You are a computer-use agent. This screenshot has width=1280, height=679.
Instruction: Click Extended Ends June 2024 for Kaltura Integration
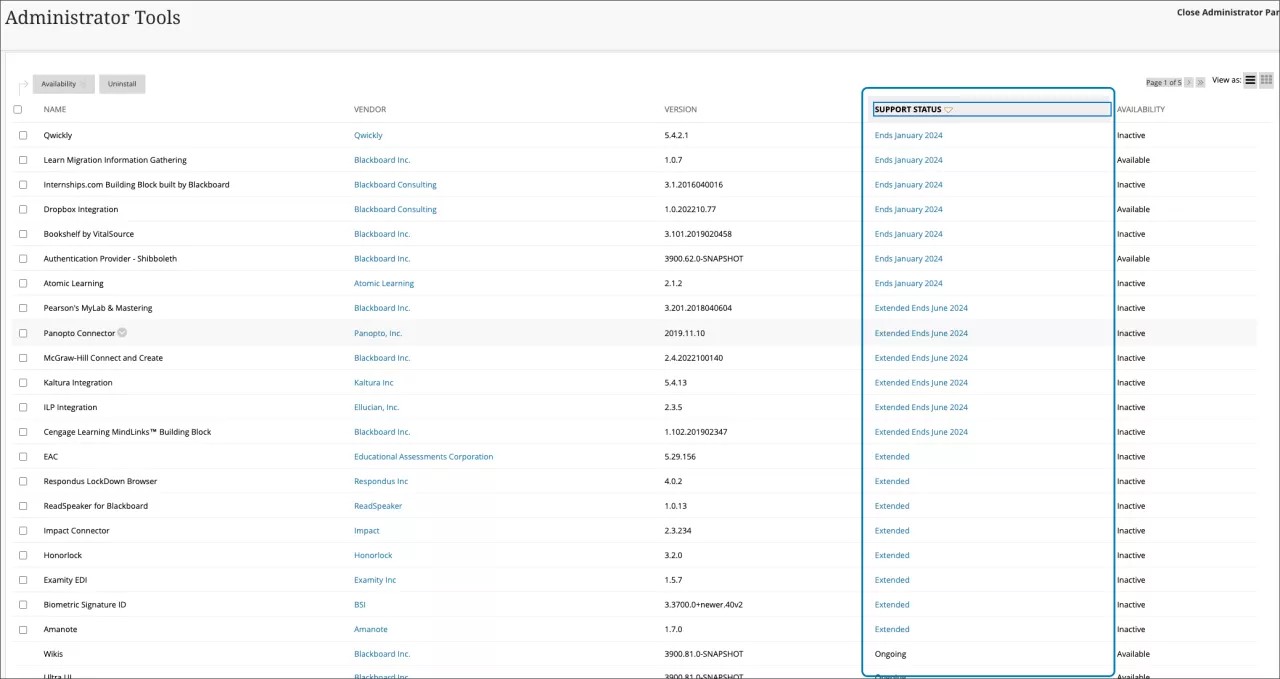point(920,382)
